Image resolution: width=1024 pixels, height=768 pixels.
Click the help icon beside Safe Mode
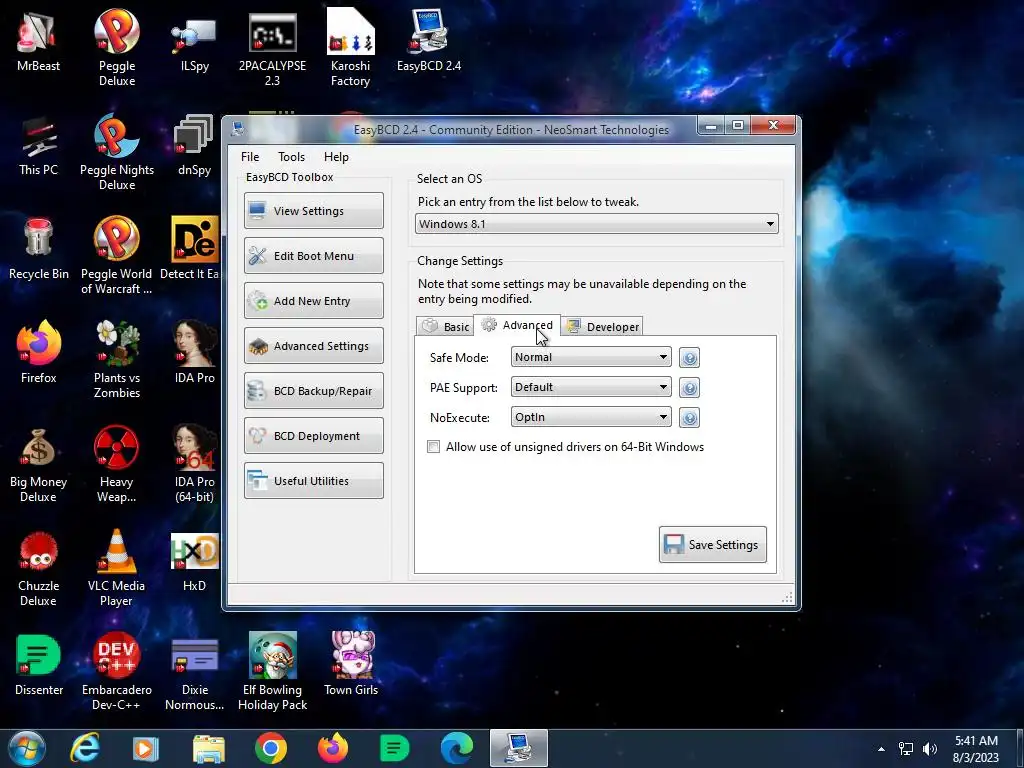pyautogui.click(x=689, y=357)
